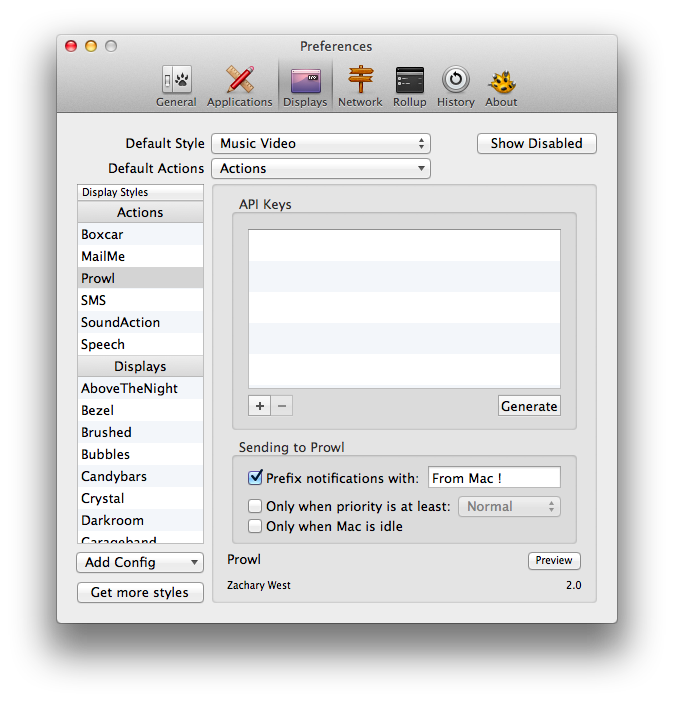
Task: Select SMS action
Action: click(140, 300)
